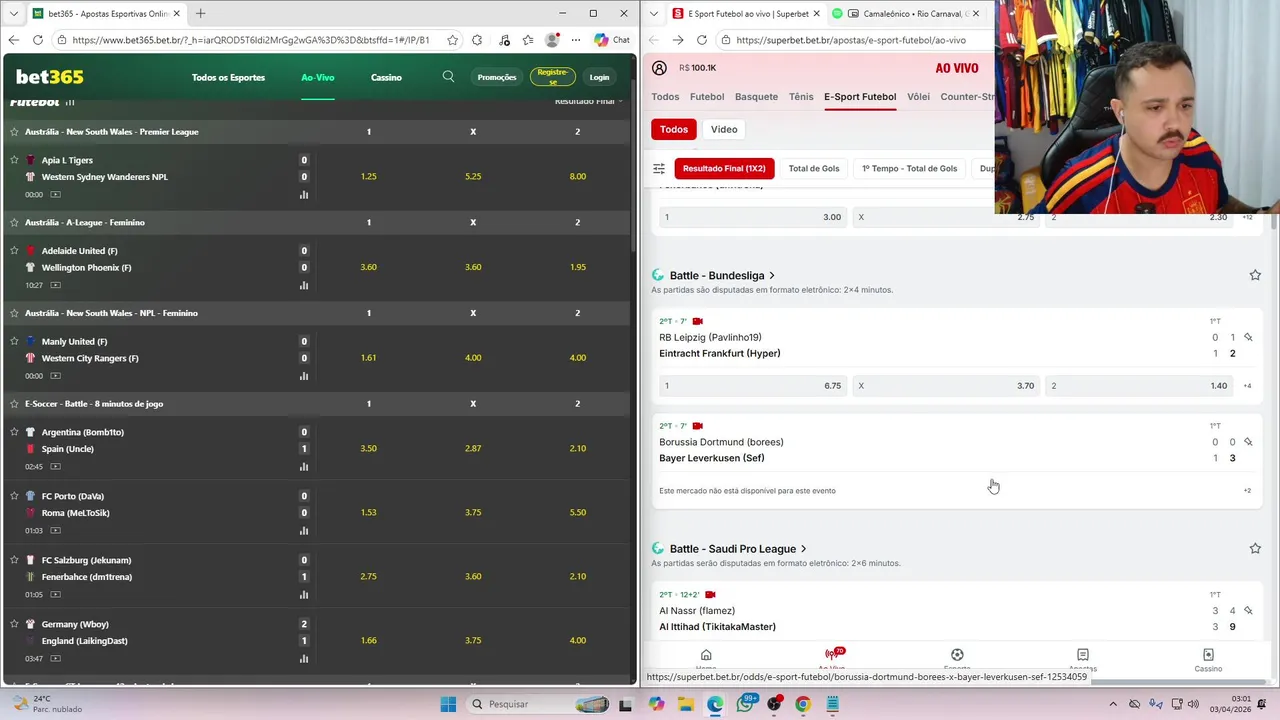Screen dimensions: 1280x720
Task: Open Superbet Cassino bottom icon
Action: click(x=1208, y=660)
